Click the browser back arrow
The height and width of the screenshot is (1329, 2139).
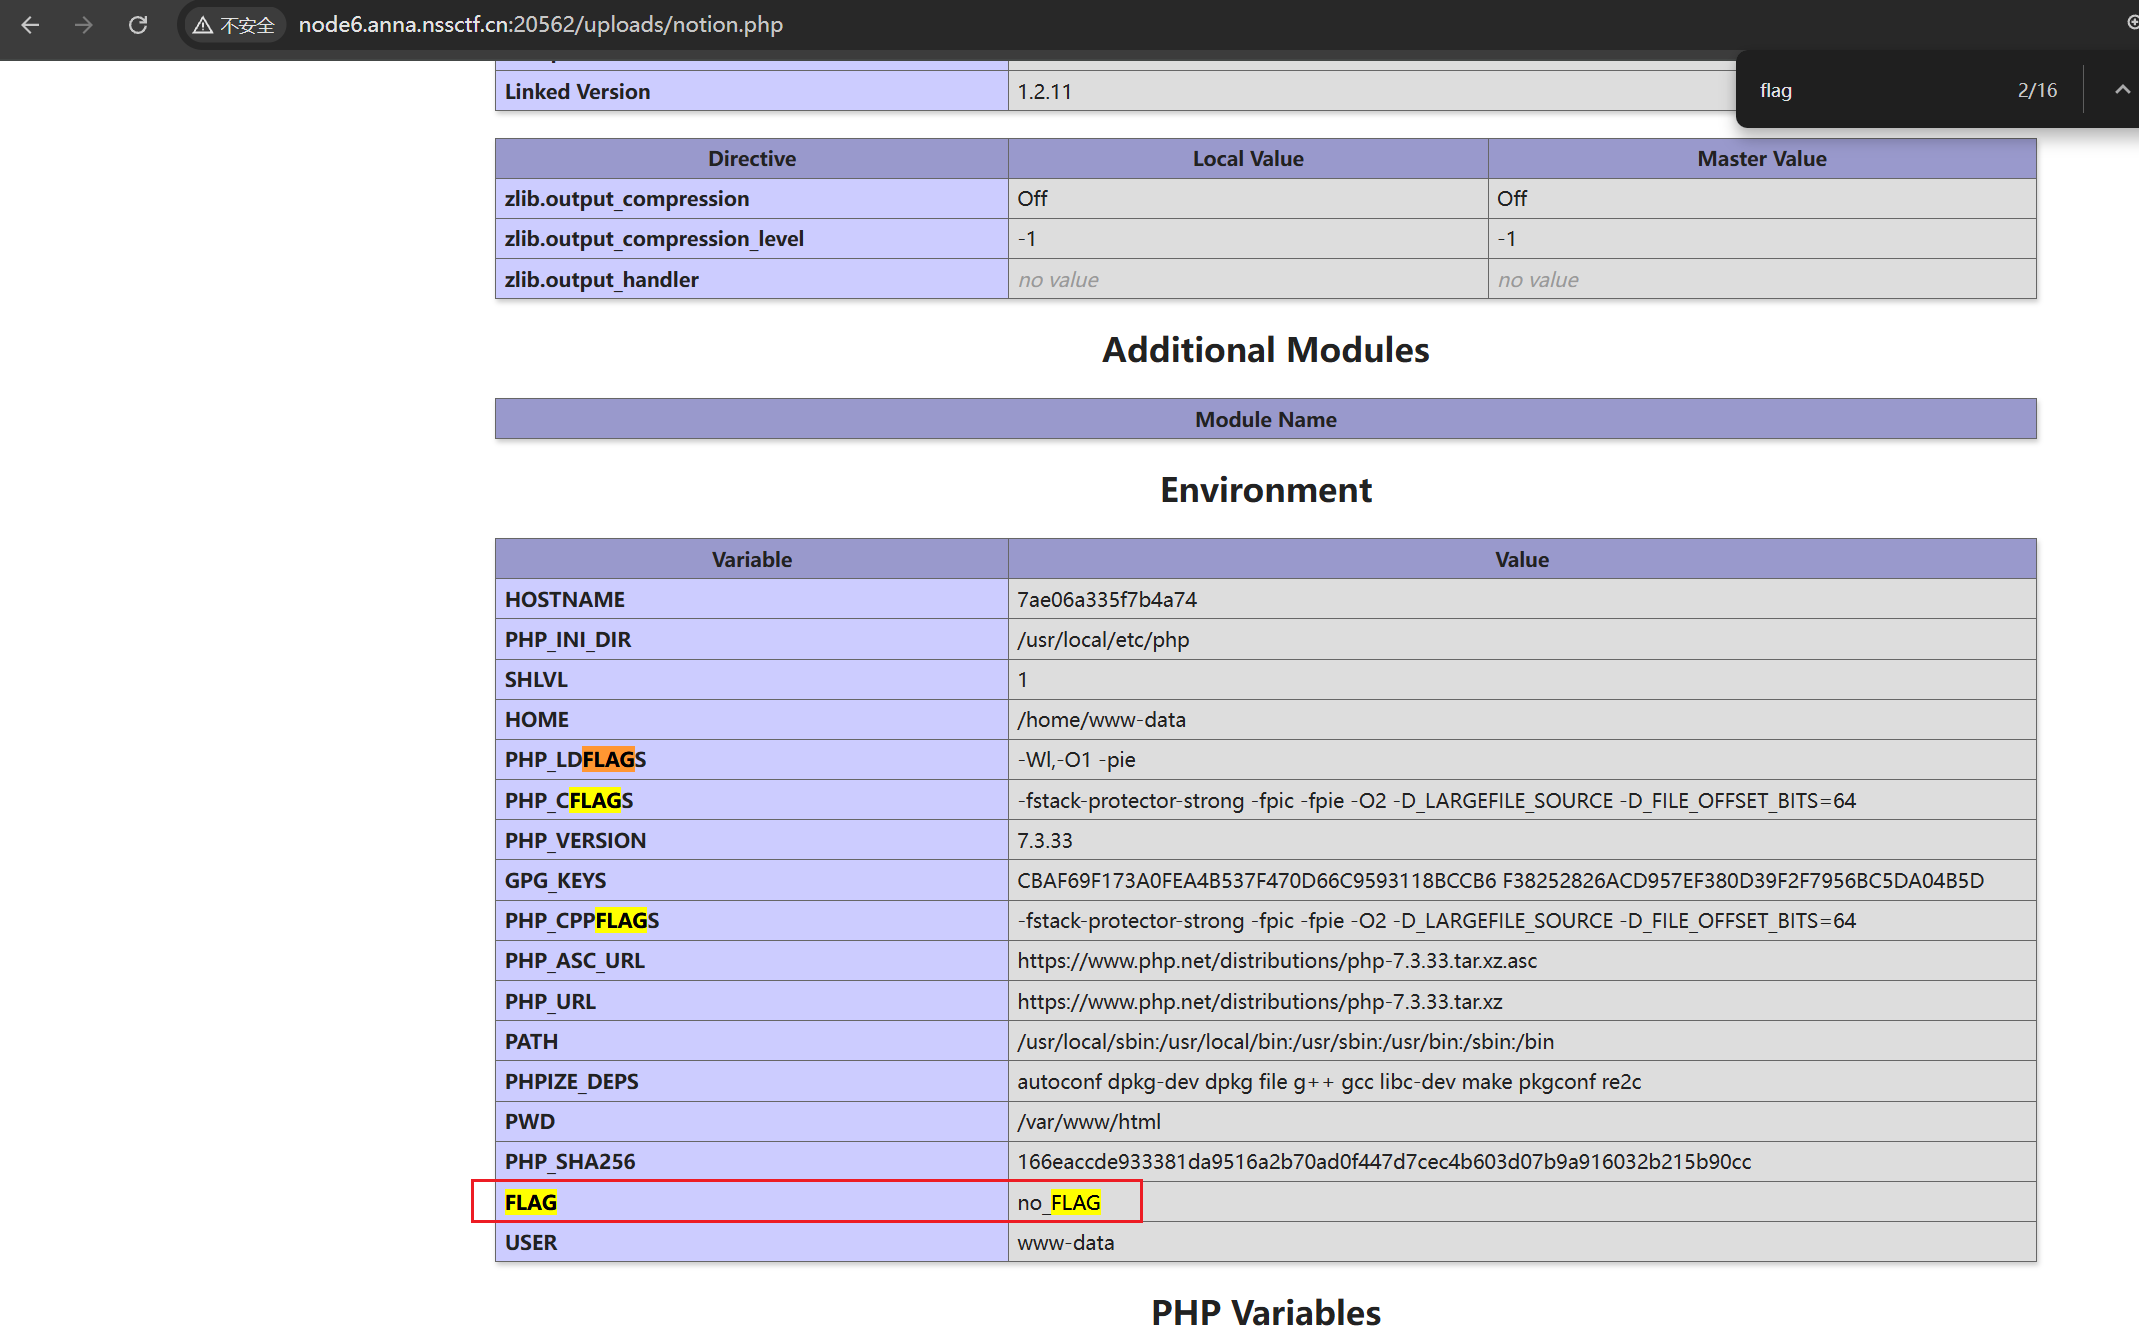pos(30,25)
